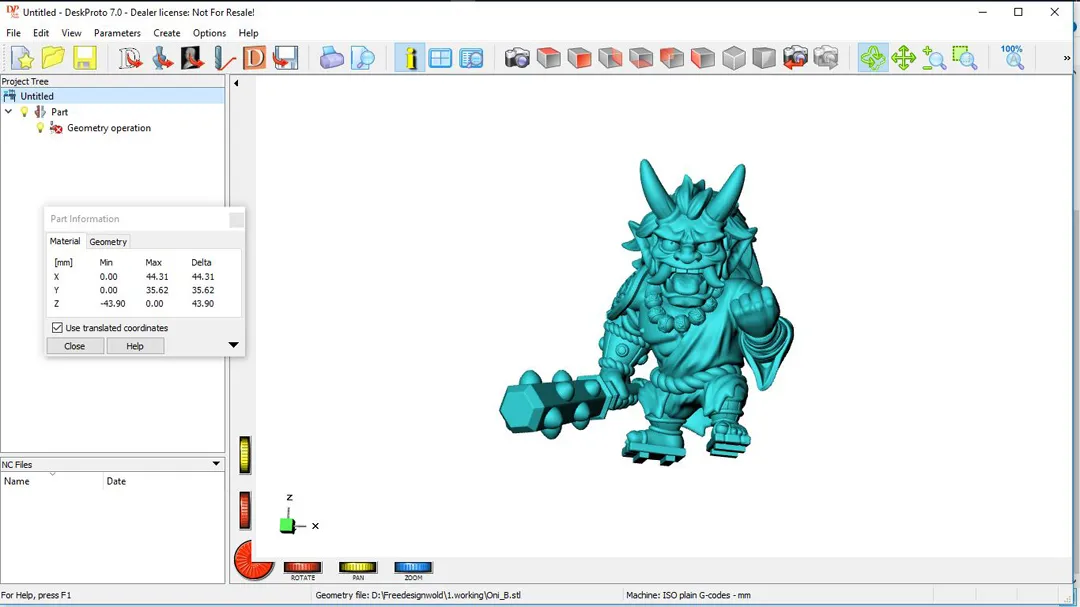Click the grayed next view camera icon
Image resolution: width=1080 pixels, height=607 pixels.
(826, 58)
